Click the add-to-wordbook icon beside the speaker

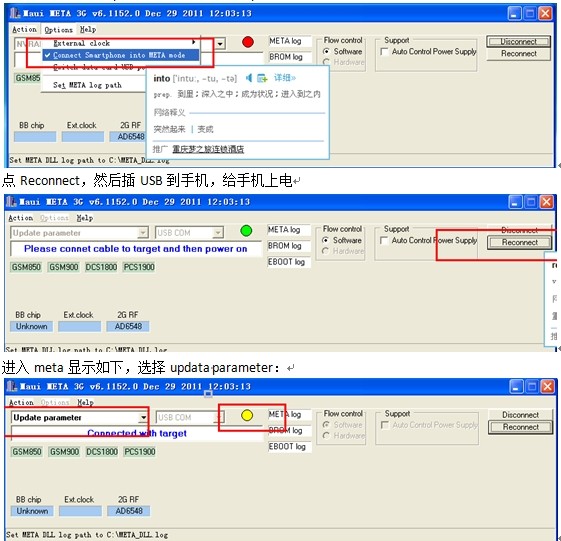(x=262, y=78)
